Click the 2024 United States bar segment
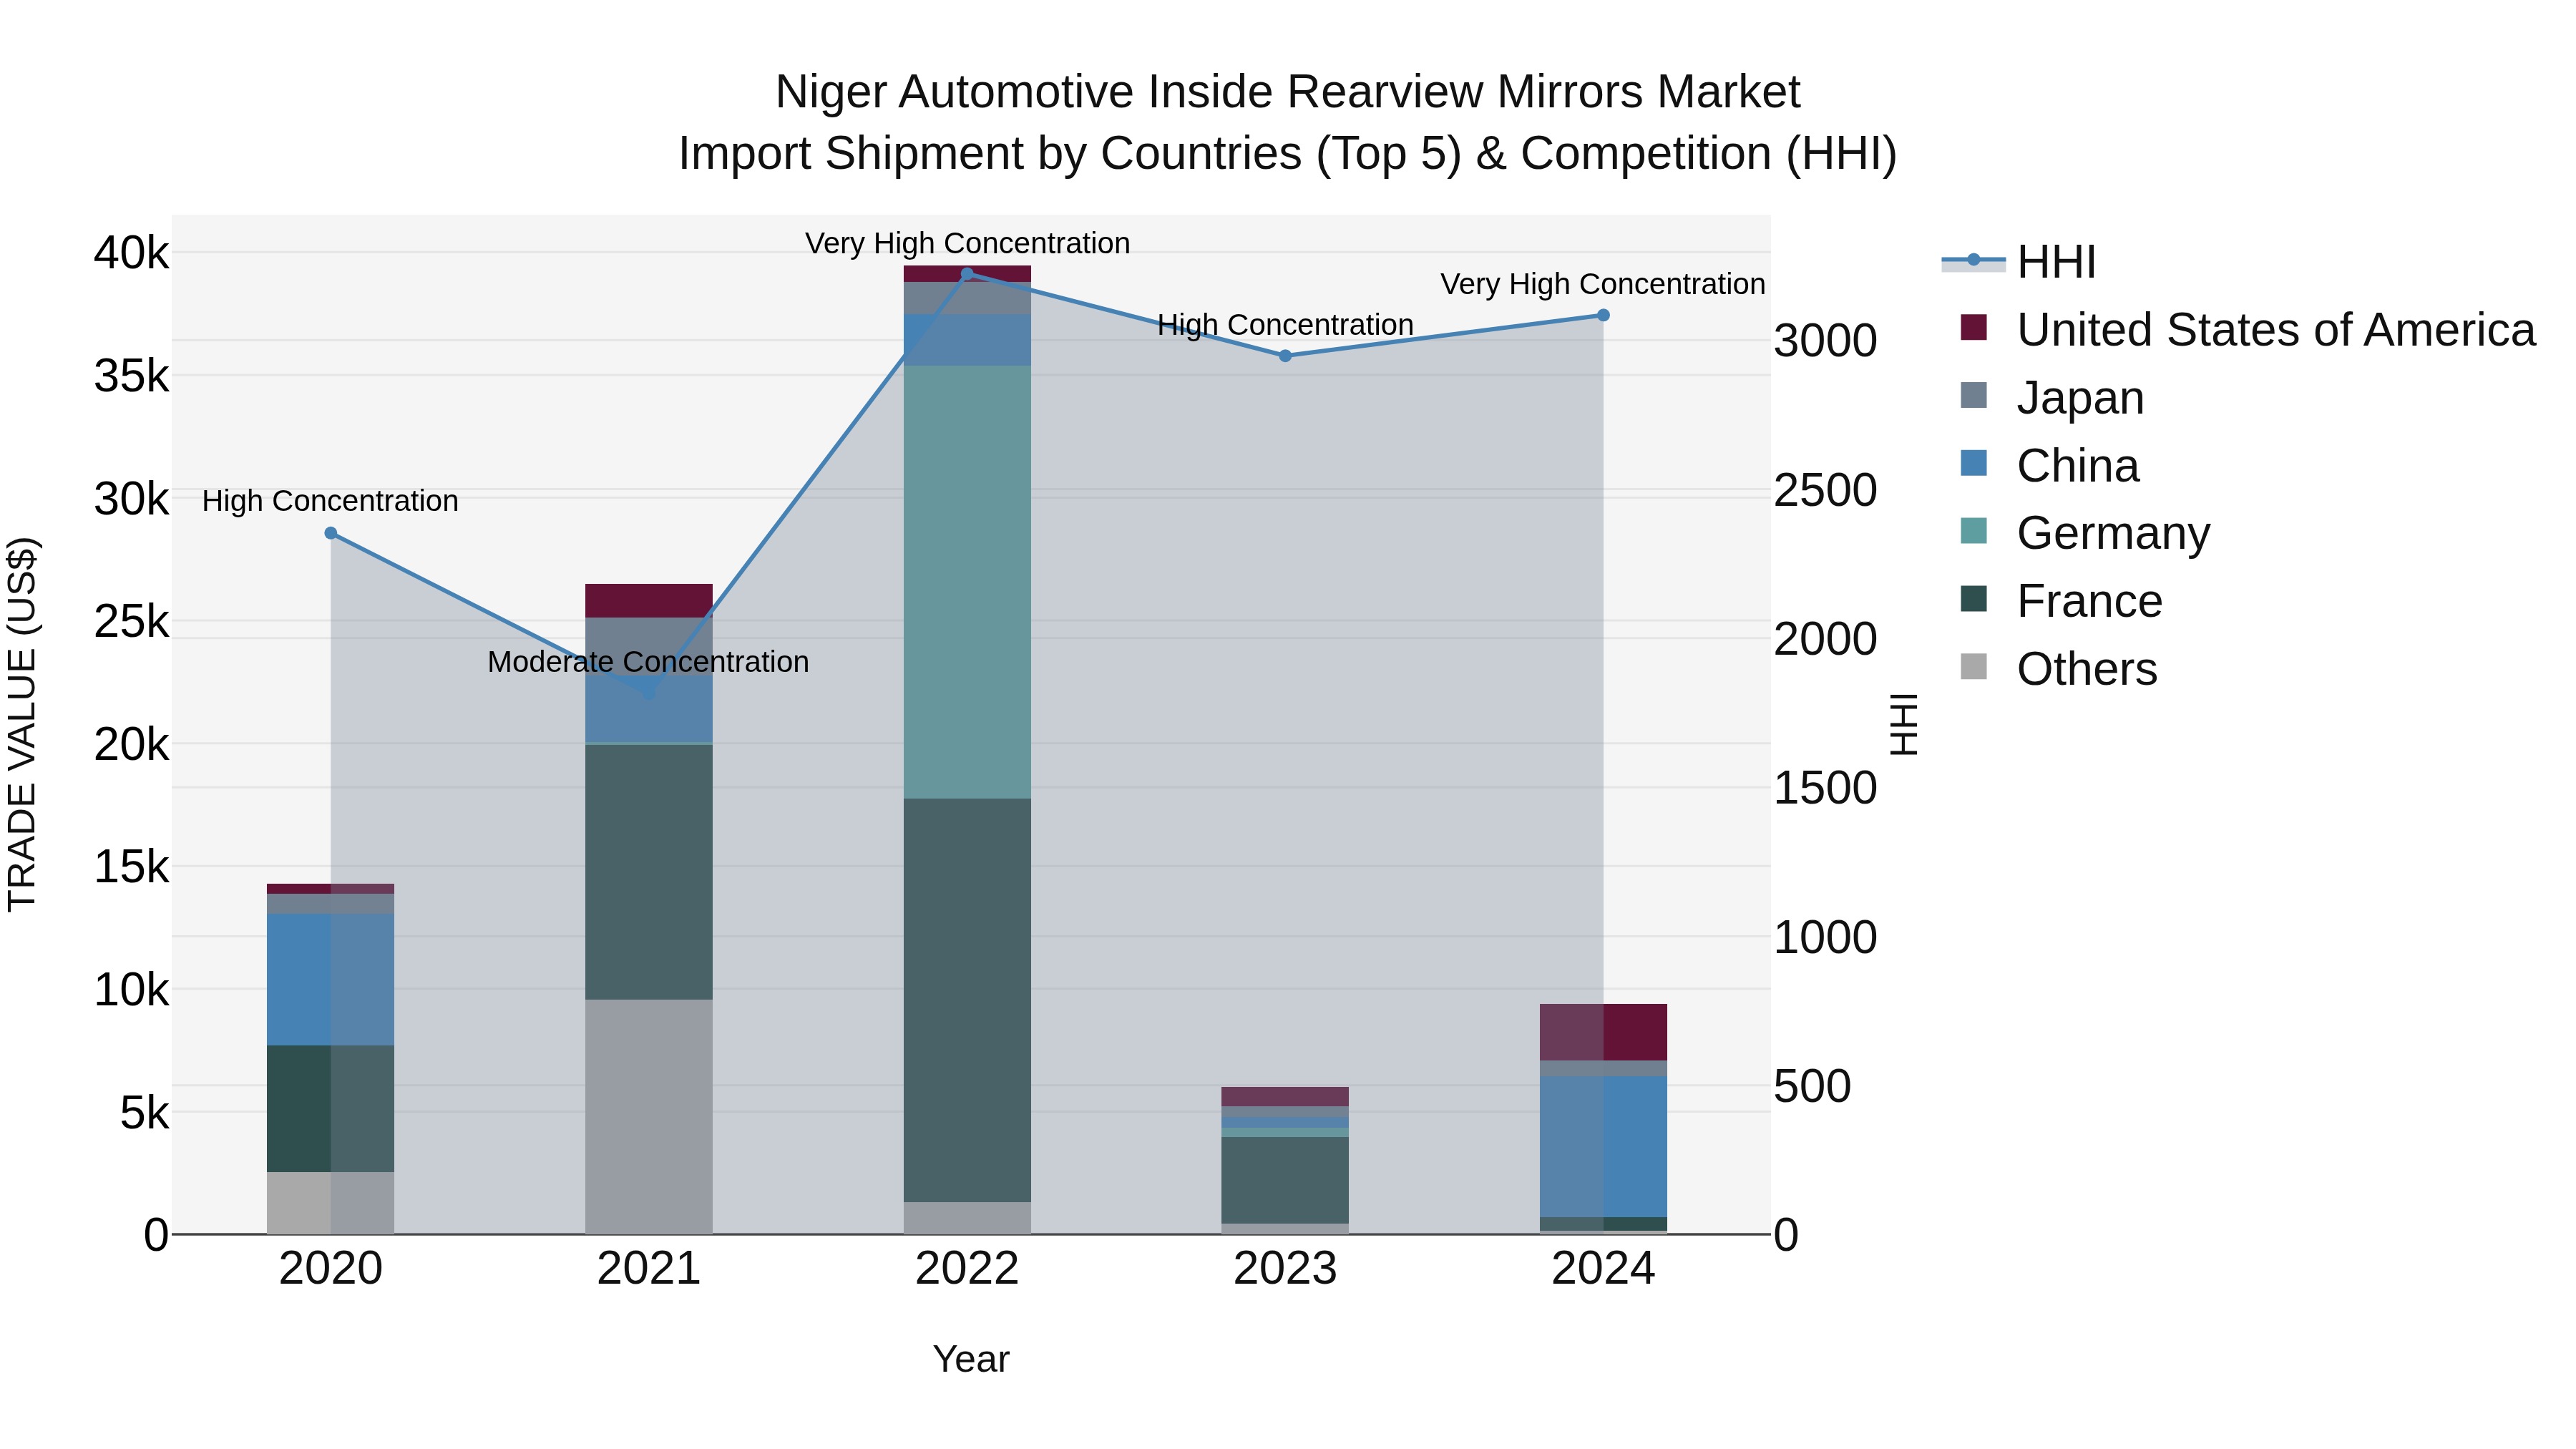2576x1449 pixels. 1603,1032
